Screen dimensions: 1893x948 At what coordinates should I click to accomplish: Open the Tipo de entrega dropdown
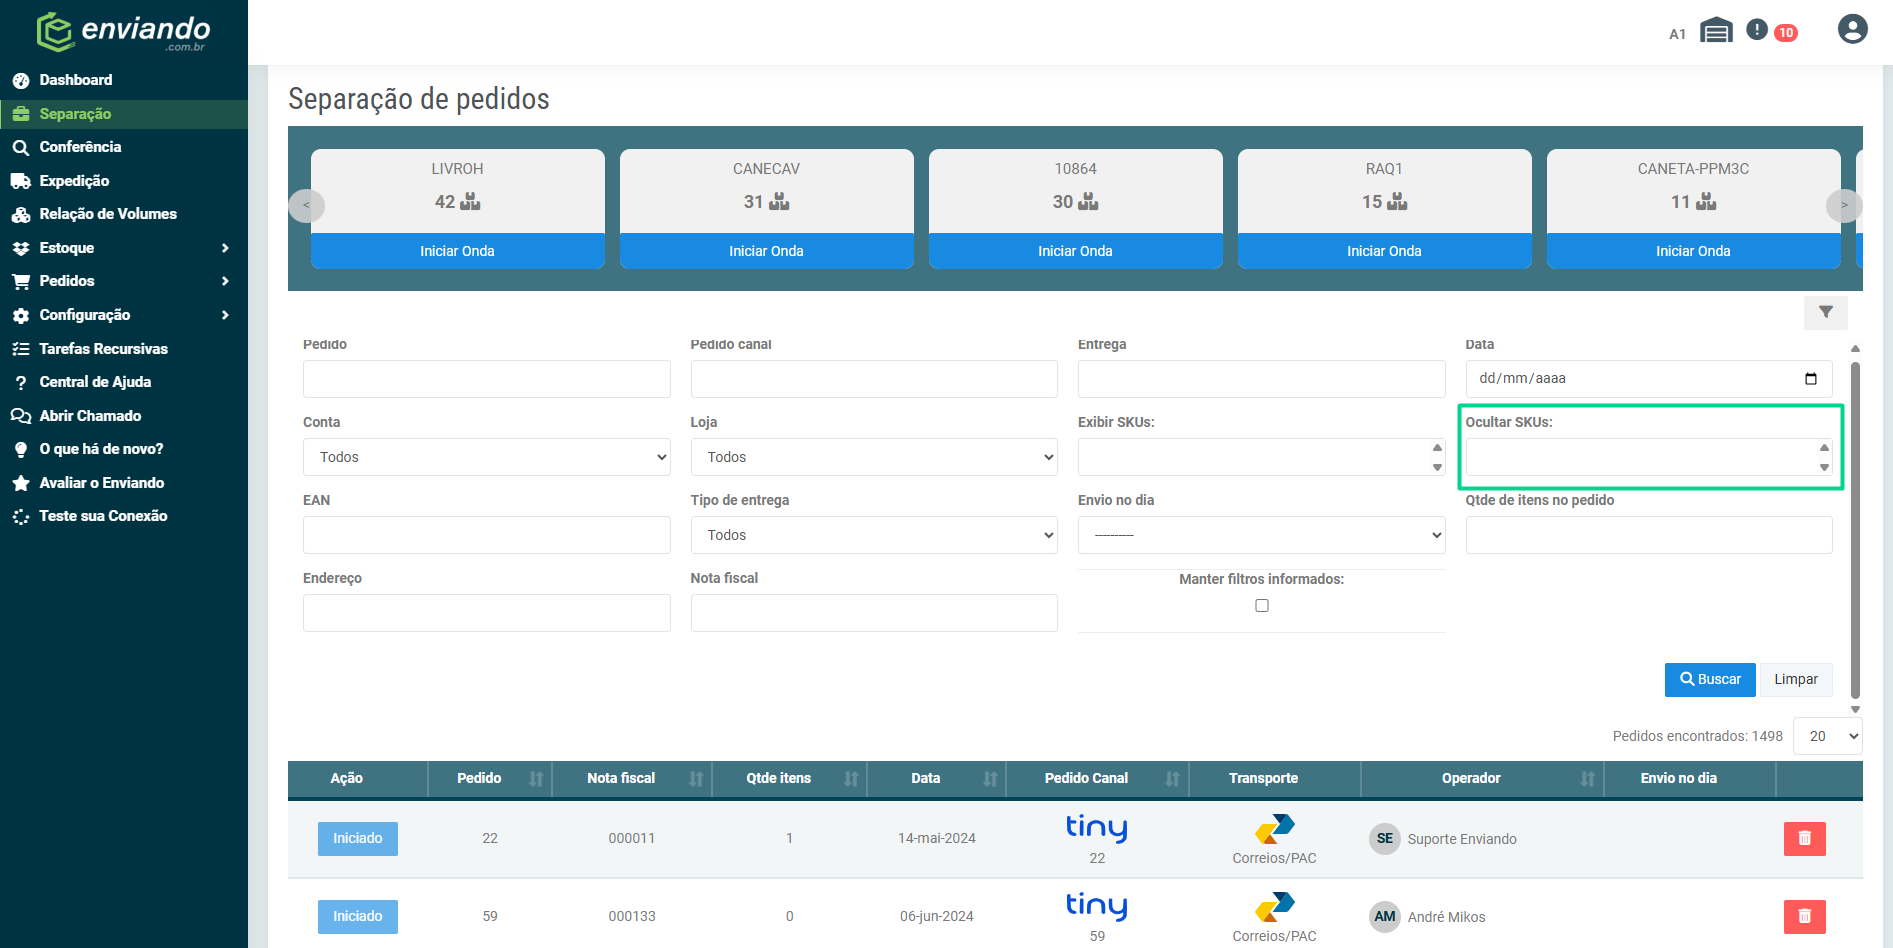coord(874,535)
